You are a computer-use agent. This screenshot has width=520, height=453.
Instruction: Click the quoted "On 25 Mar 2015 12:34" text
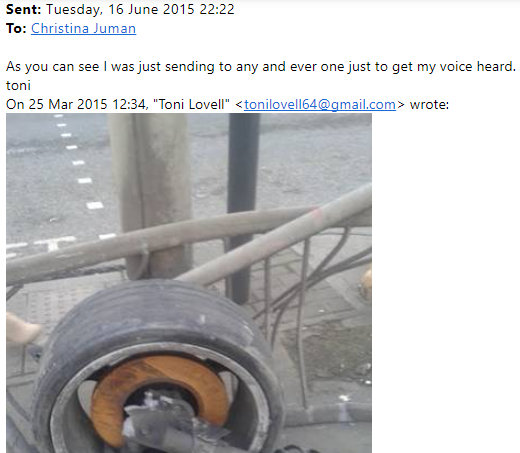point(77,104)
